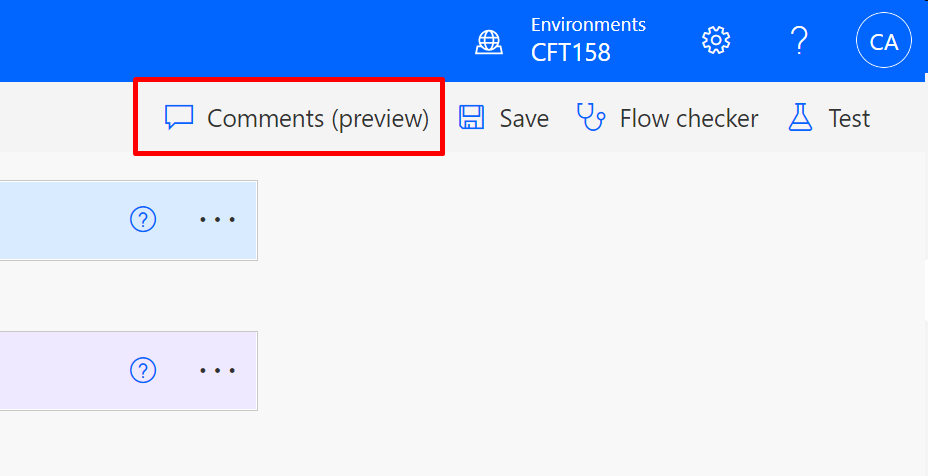The width and height of the screenshot is (928, 476).
Task: Click the Save floppy disk icon
Action: click(x=472, y=118)
